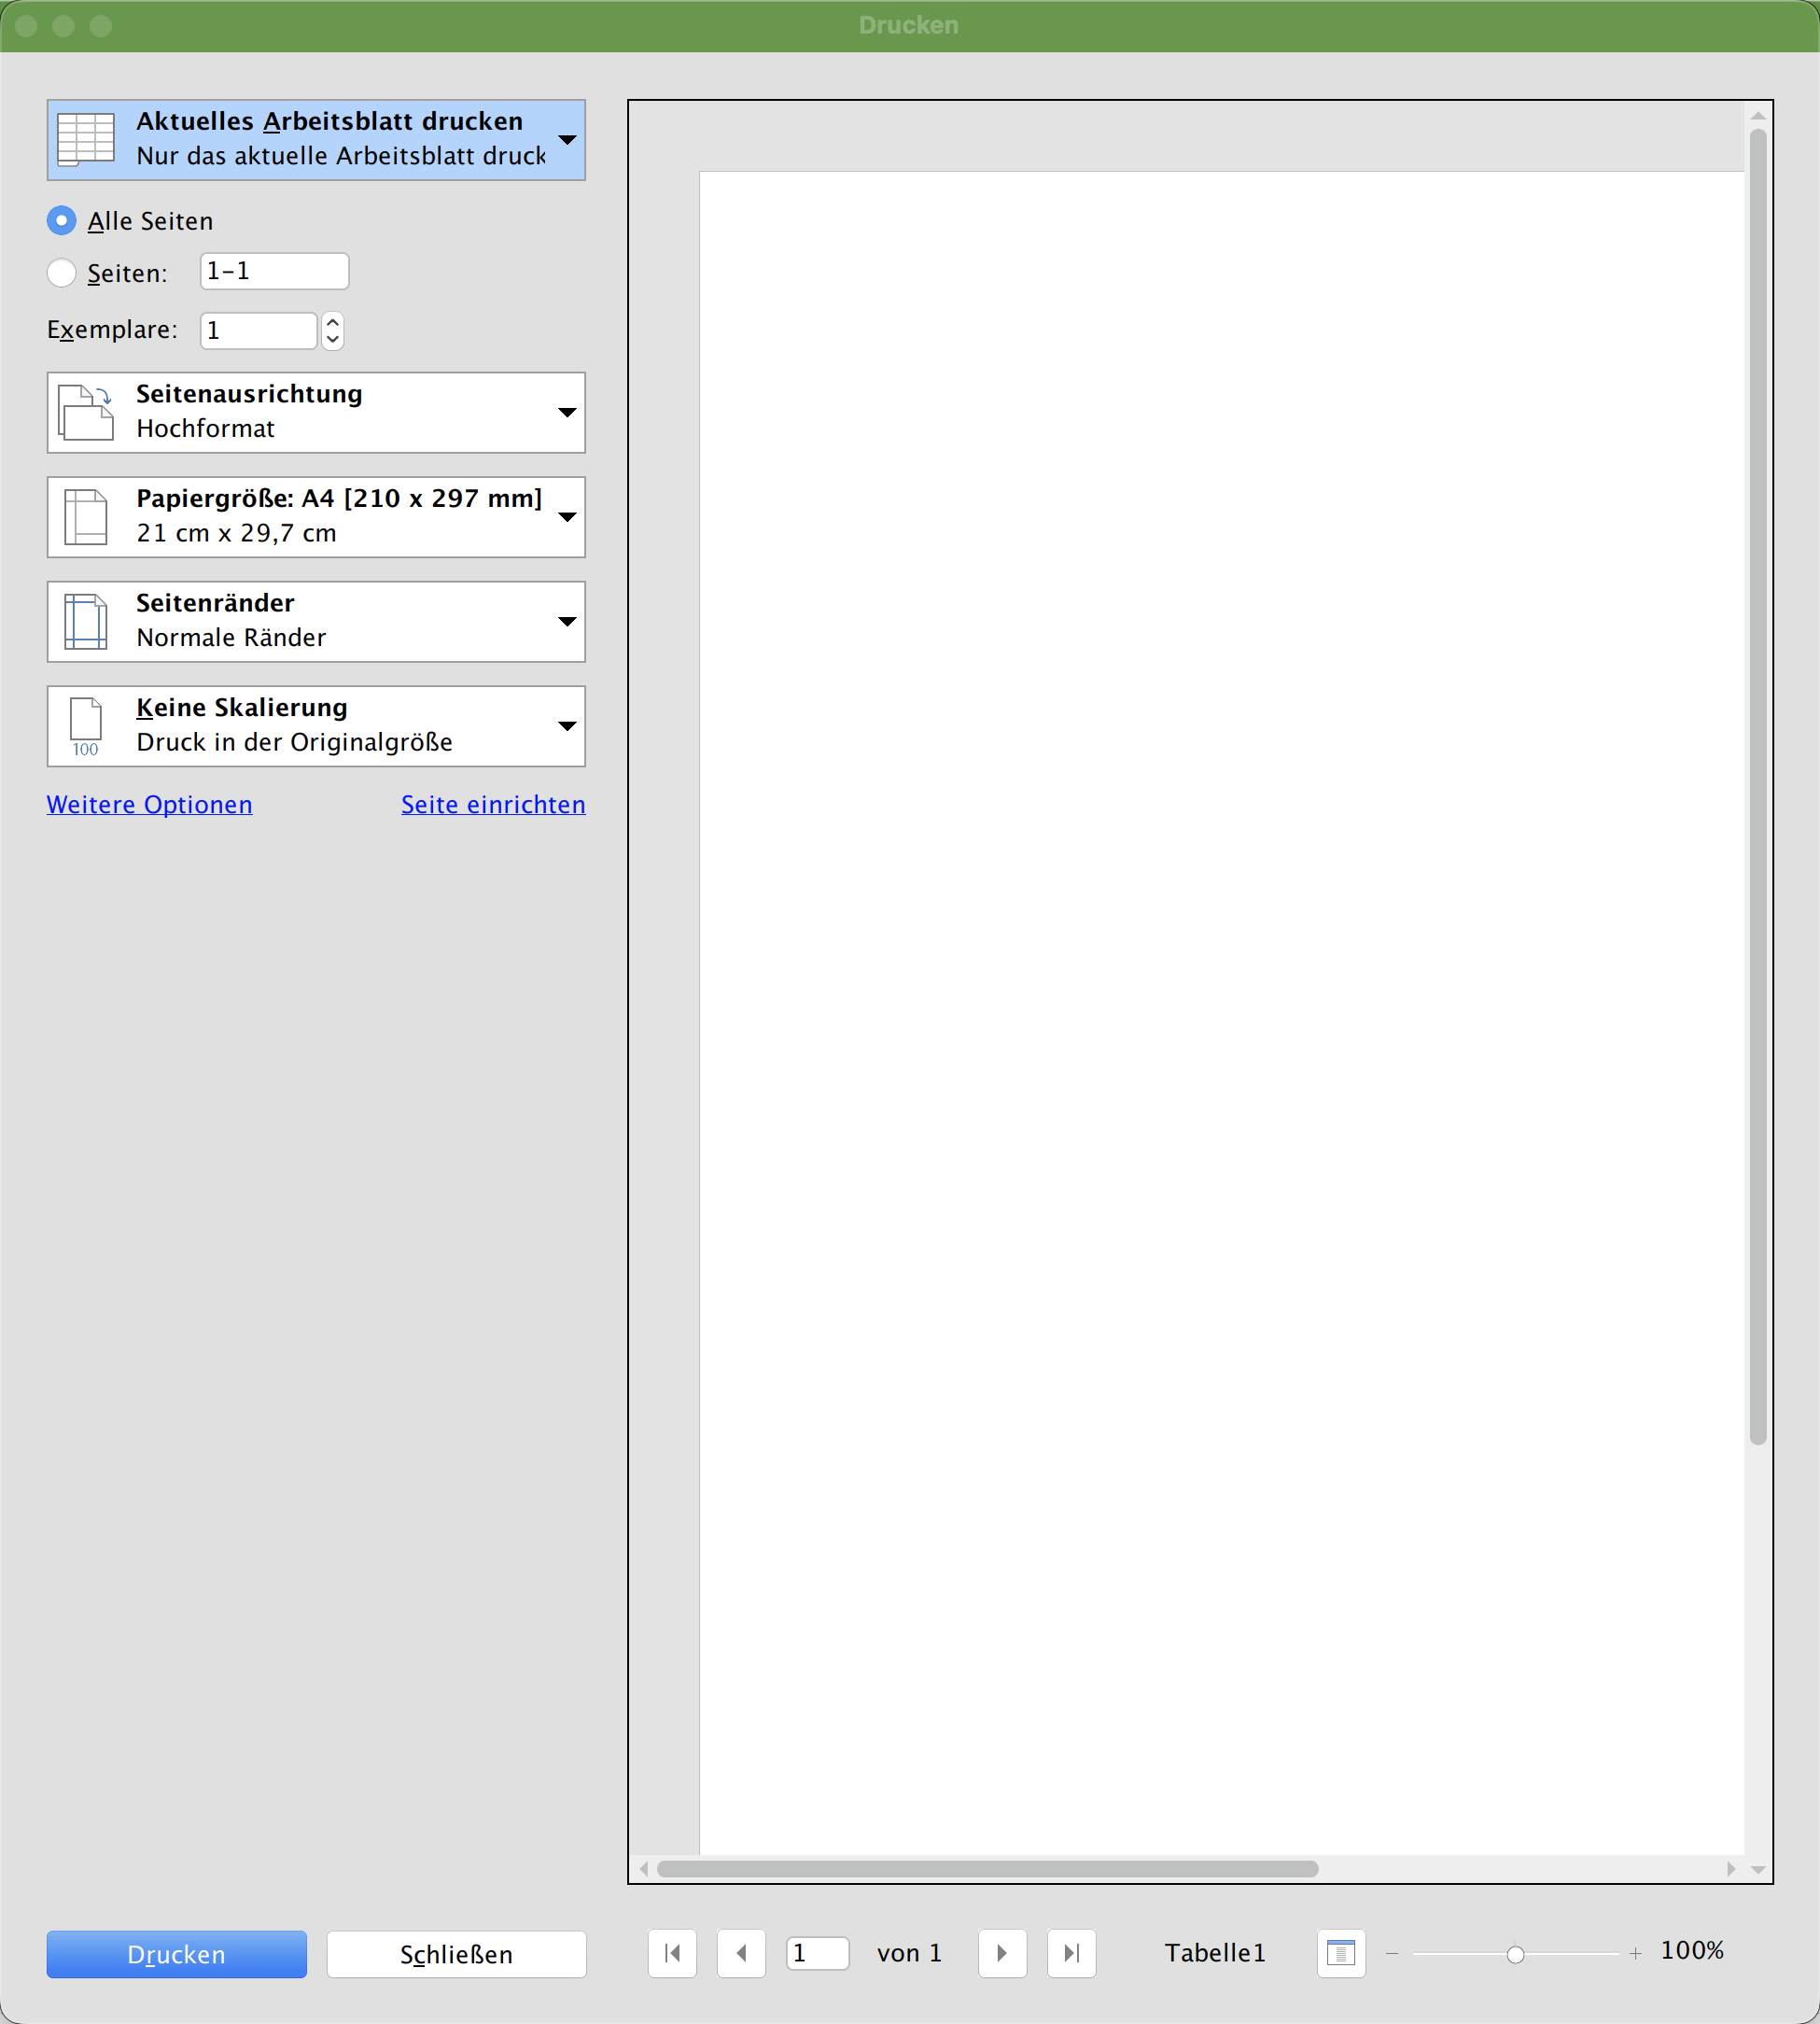The height and width of the screenshot is (2024, 1820).
Task: Zoom in with the plus icon
Action: (1635, 1953)
